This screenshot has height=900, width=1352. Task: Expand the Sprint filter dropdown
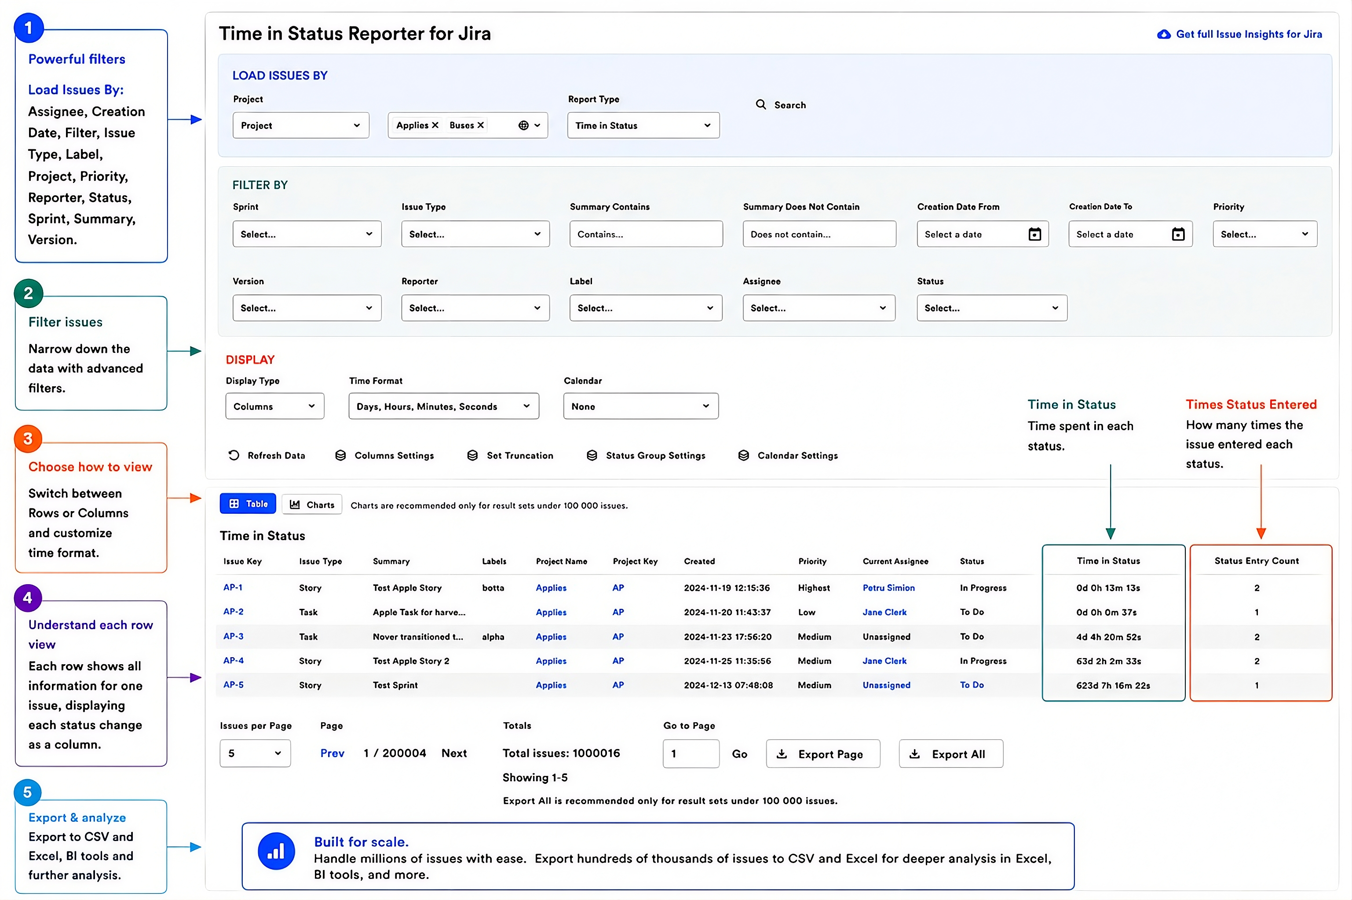(x=307, y=234)
